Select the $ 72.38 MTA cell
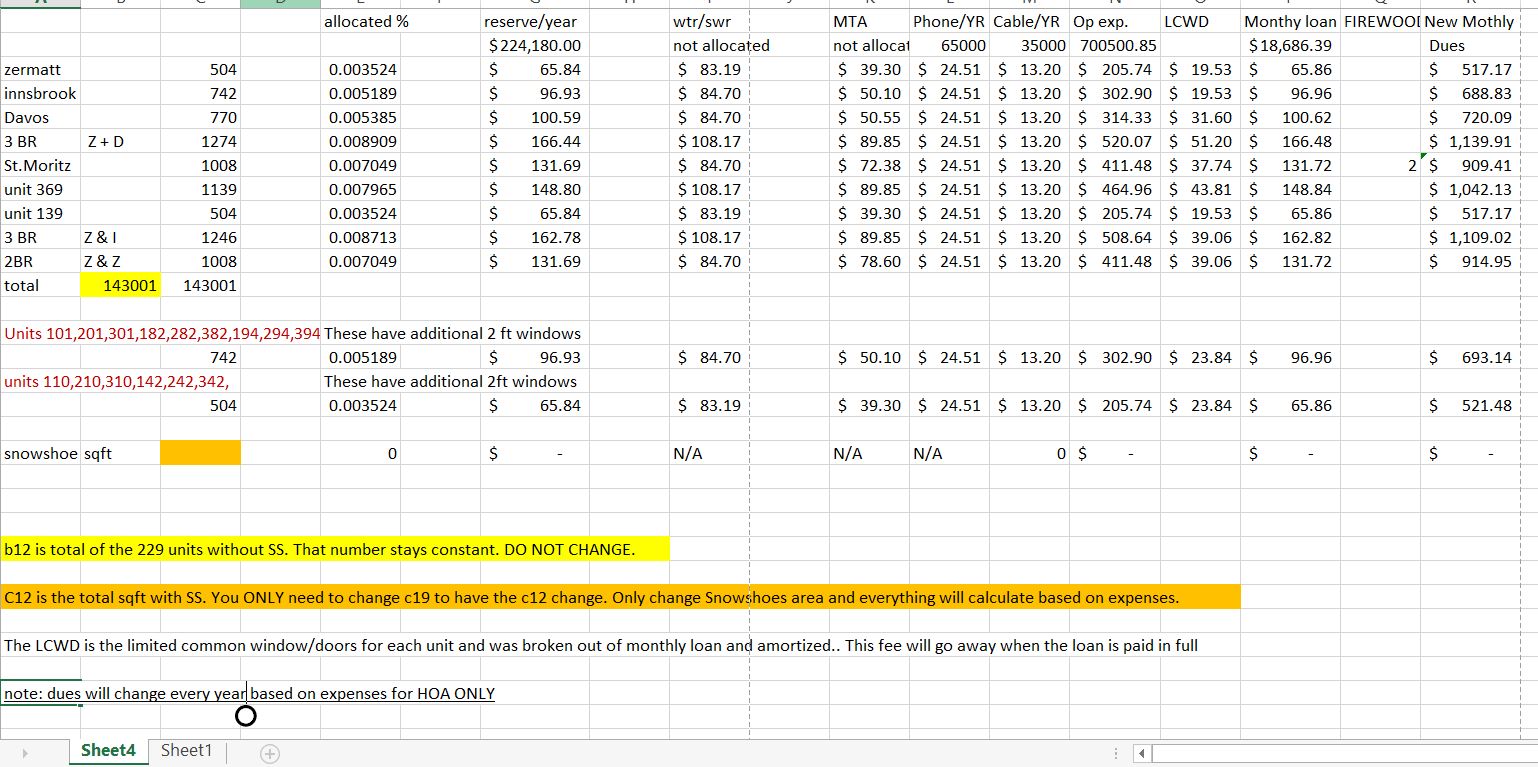 [x=869, y=166]
